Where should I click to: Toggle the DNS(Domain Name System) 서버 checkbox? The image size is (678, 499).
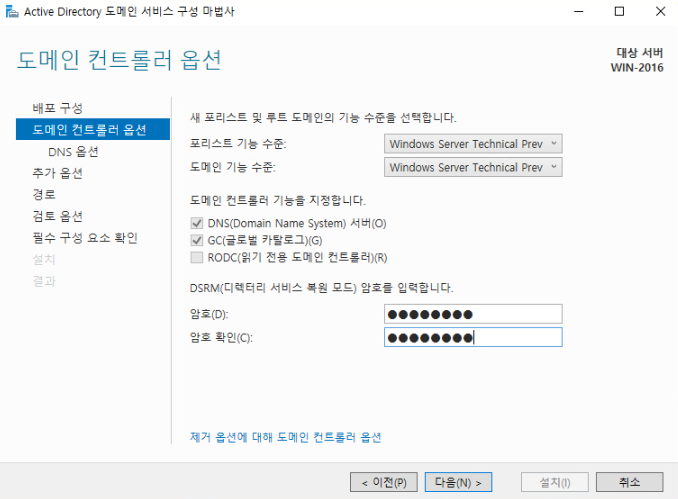[197, 223]
